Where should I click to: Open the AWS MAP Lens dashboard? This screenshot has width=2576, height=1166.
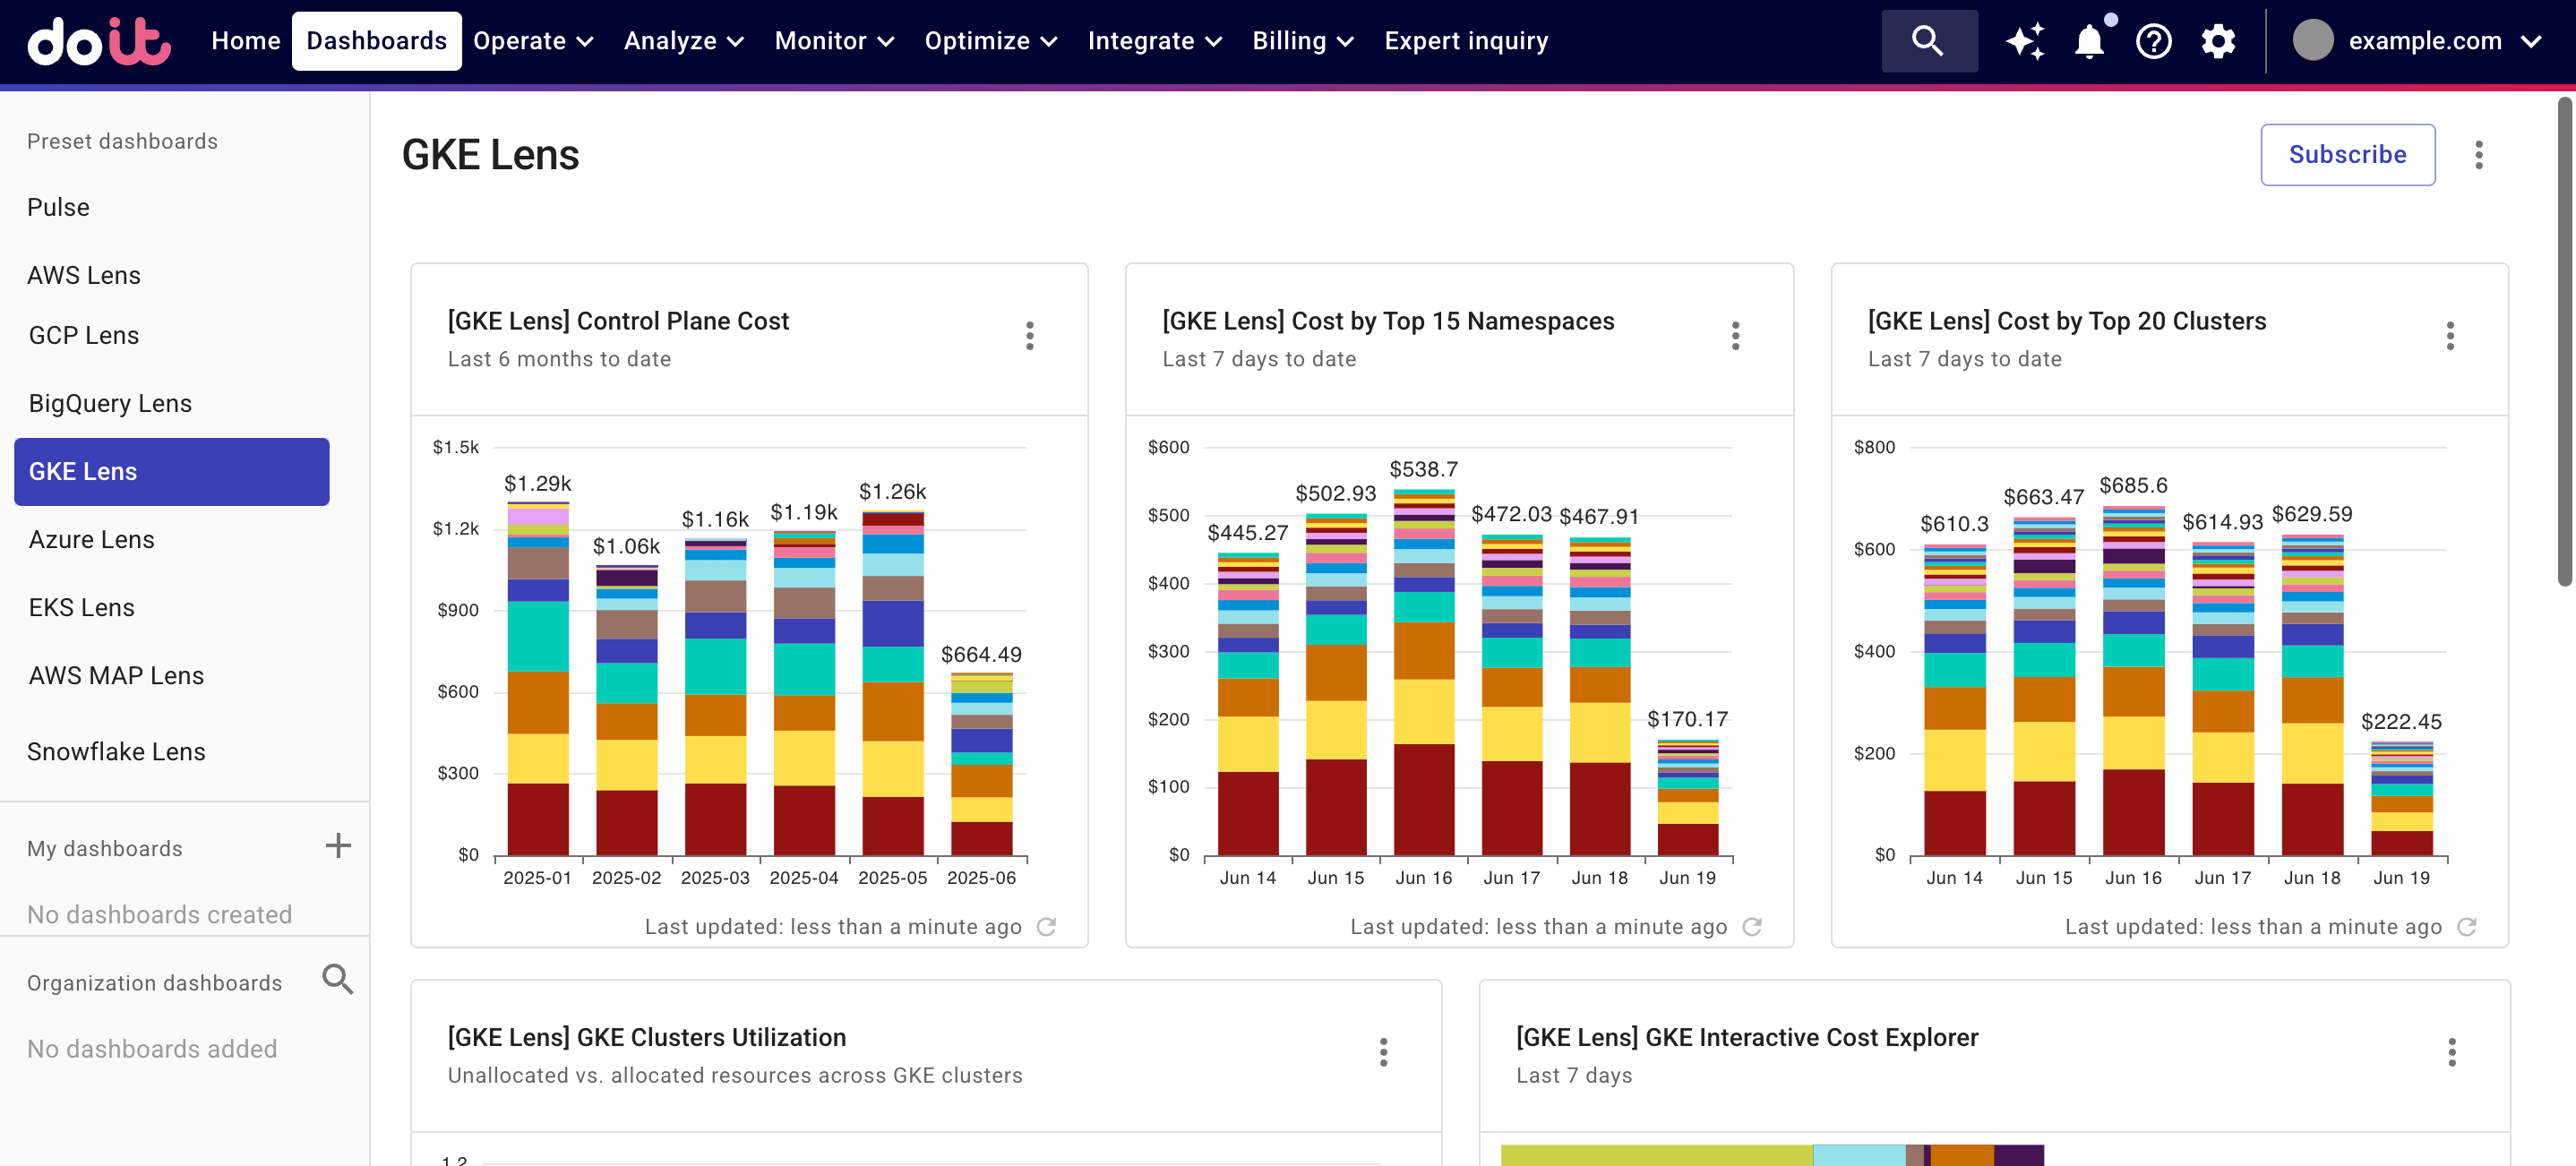pos(116,675)
